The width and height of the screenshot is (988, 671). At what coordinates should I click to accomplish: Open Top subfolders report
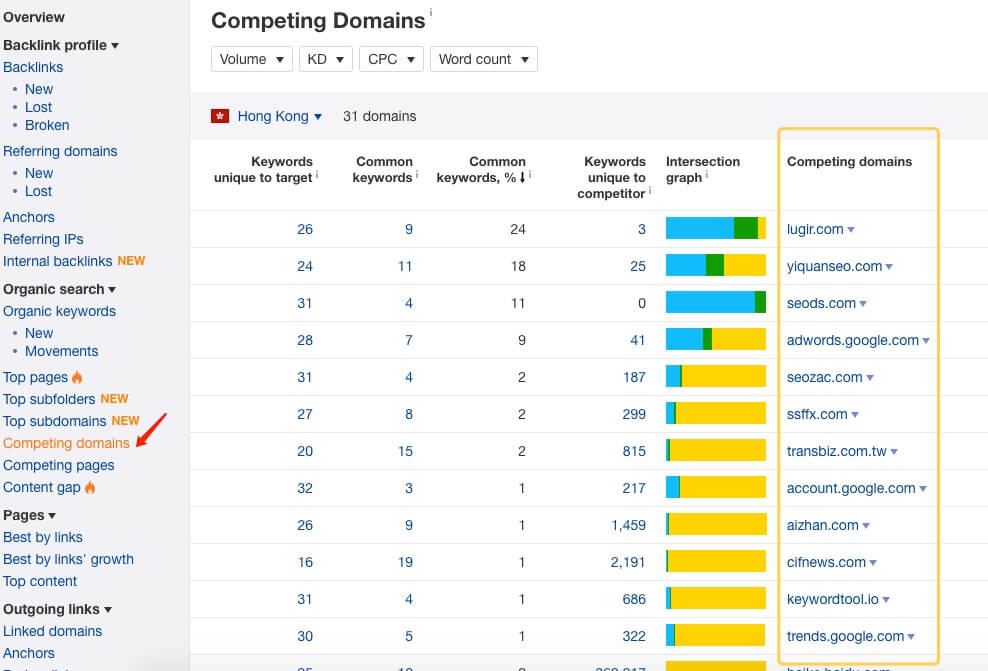tap(49, 399)
